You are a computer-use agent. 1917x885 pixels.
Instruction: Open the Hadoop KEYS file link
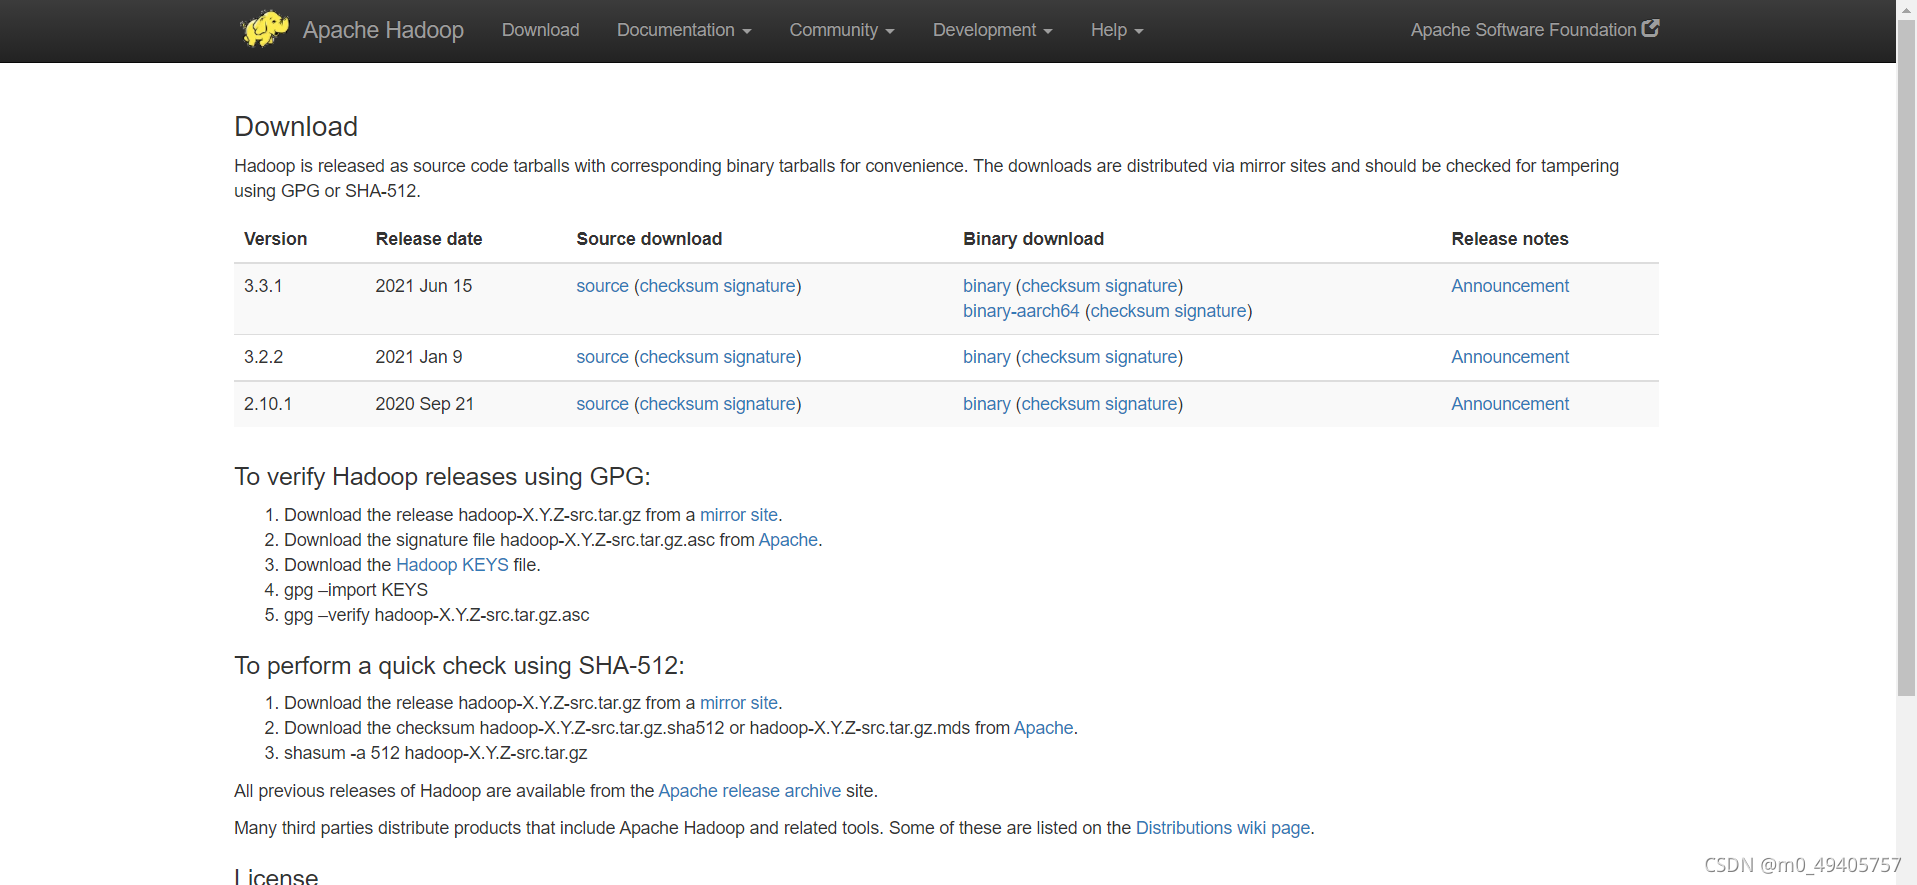tap(452, 565)
